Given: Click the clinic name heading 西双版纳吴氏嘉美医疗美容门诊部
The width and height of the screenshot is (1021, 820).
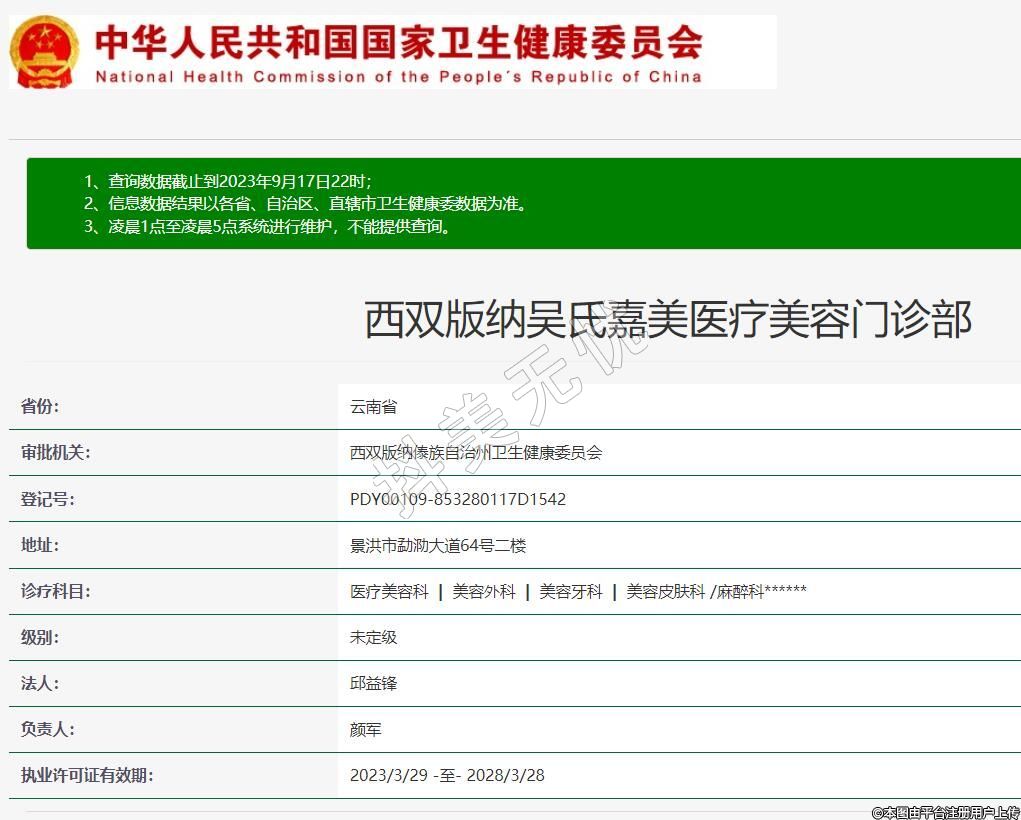Looking at the screenshot, I should pyautogui.click(x=667, y=321).
